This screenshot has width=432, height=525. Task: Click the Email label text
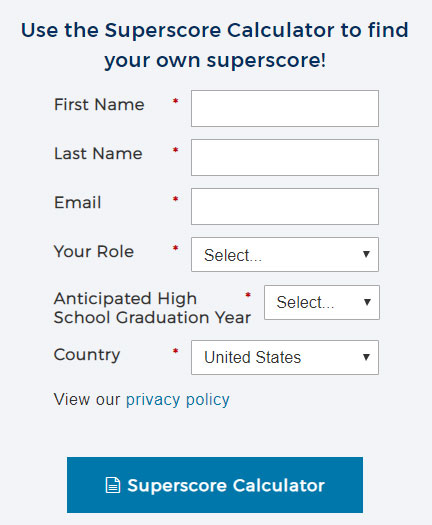[x=78, y=203]
